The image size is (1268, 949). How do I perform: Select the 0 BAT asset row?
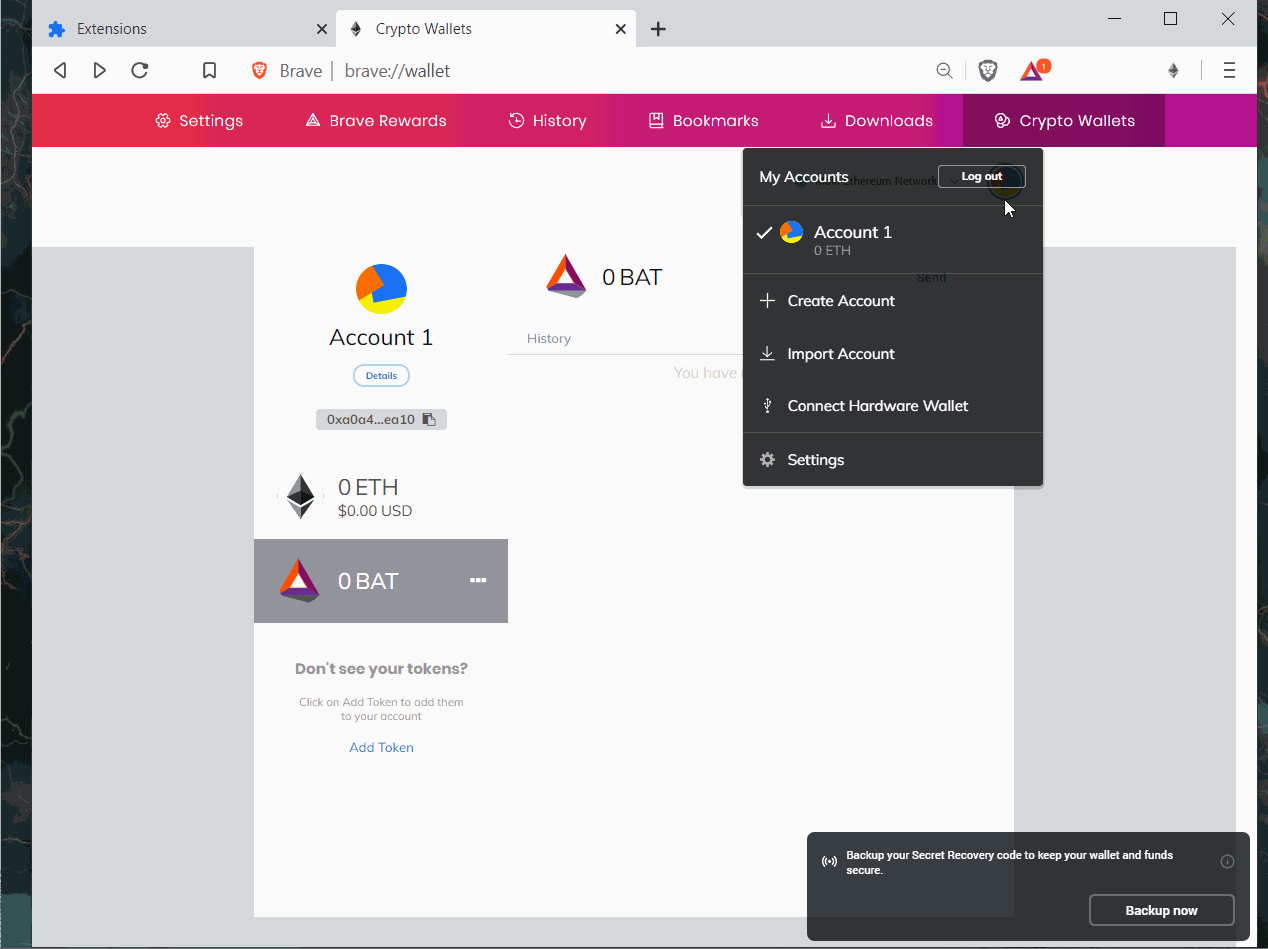tap(381, 581)
